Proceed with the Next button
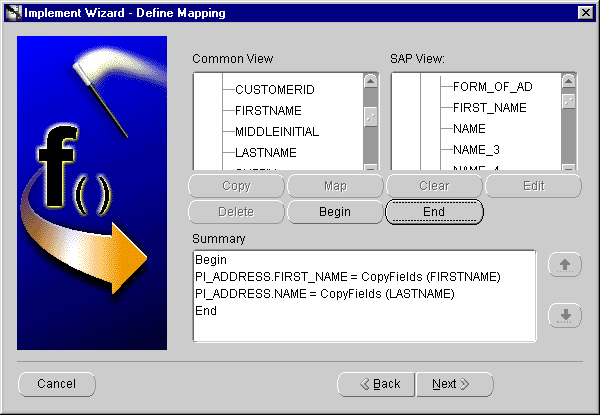The height and width of the screenshot is (415, 600). [x=455, y=384]
